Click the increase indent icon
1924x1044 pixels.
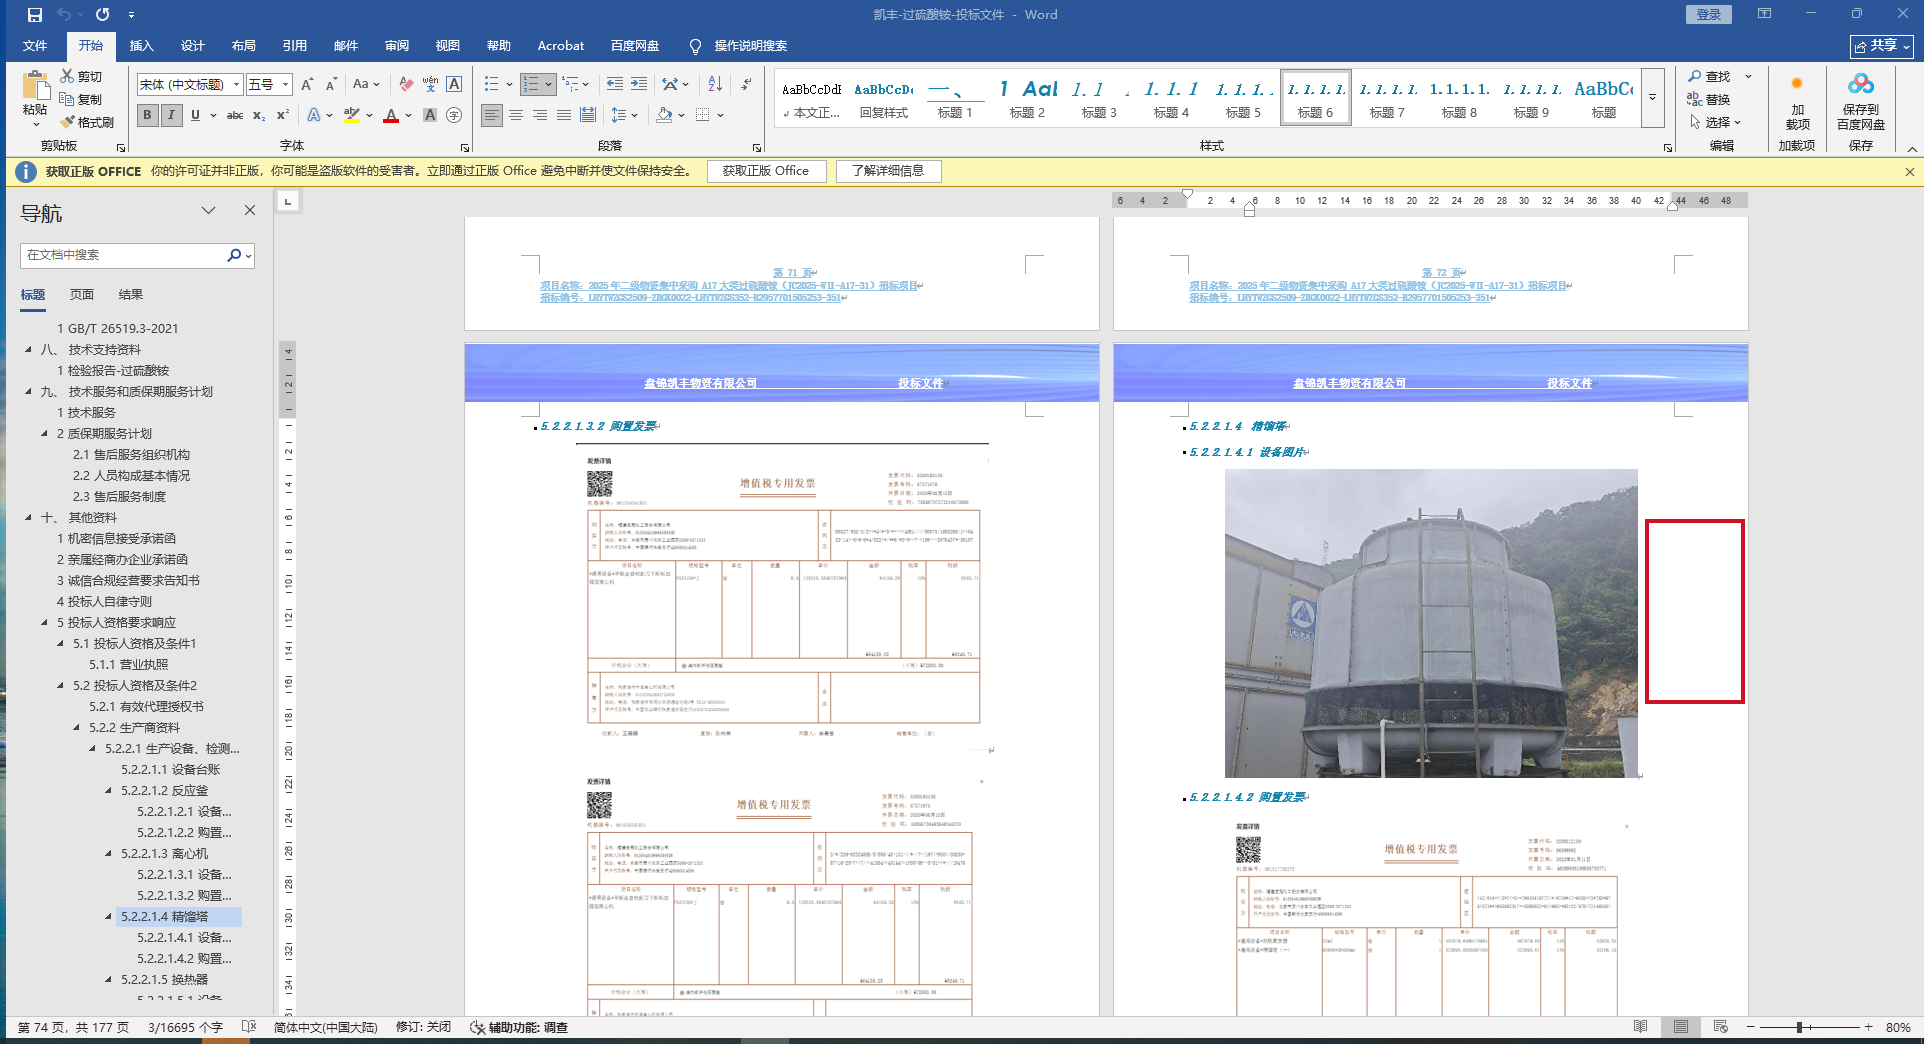point(638,85)
